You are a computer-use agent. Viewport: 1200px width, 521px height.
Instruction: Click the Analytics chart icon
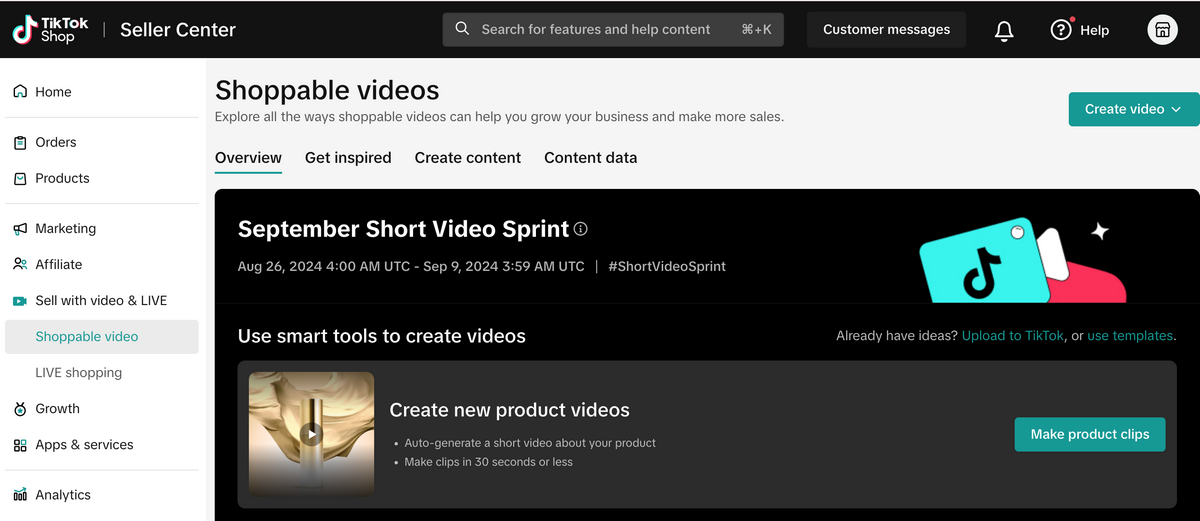(x=20, y=495)
